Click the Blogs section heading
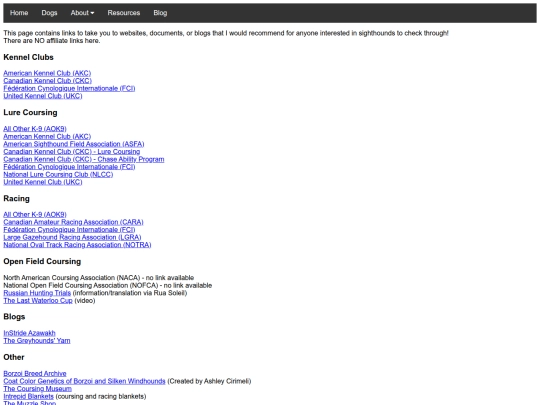Viewport: 540px width, 405px height. tap(14, 316)
